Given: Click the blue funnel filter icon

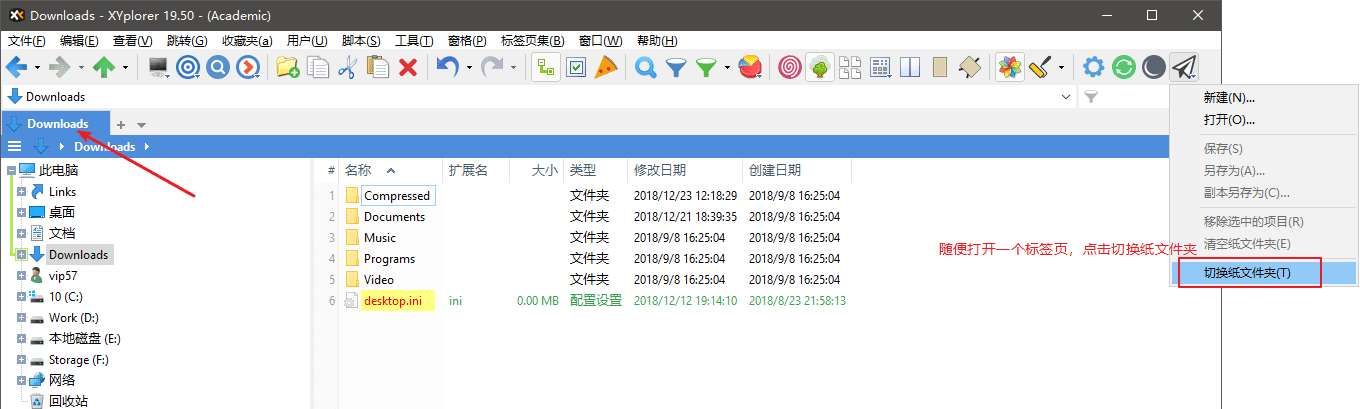Looking at the screenshot, I should pyautogui.click(x=676, y=67).
